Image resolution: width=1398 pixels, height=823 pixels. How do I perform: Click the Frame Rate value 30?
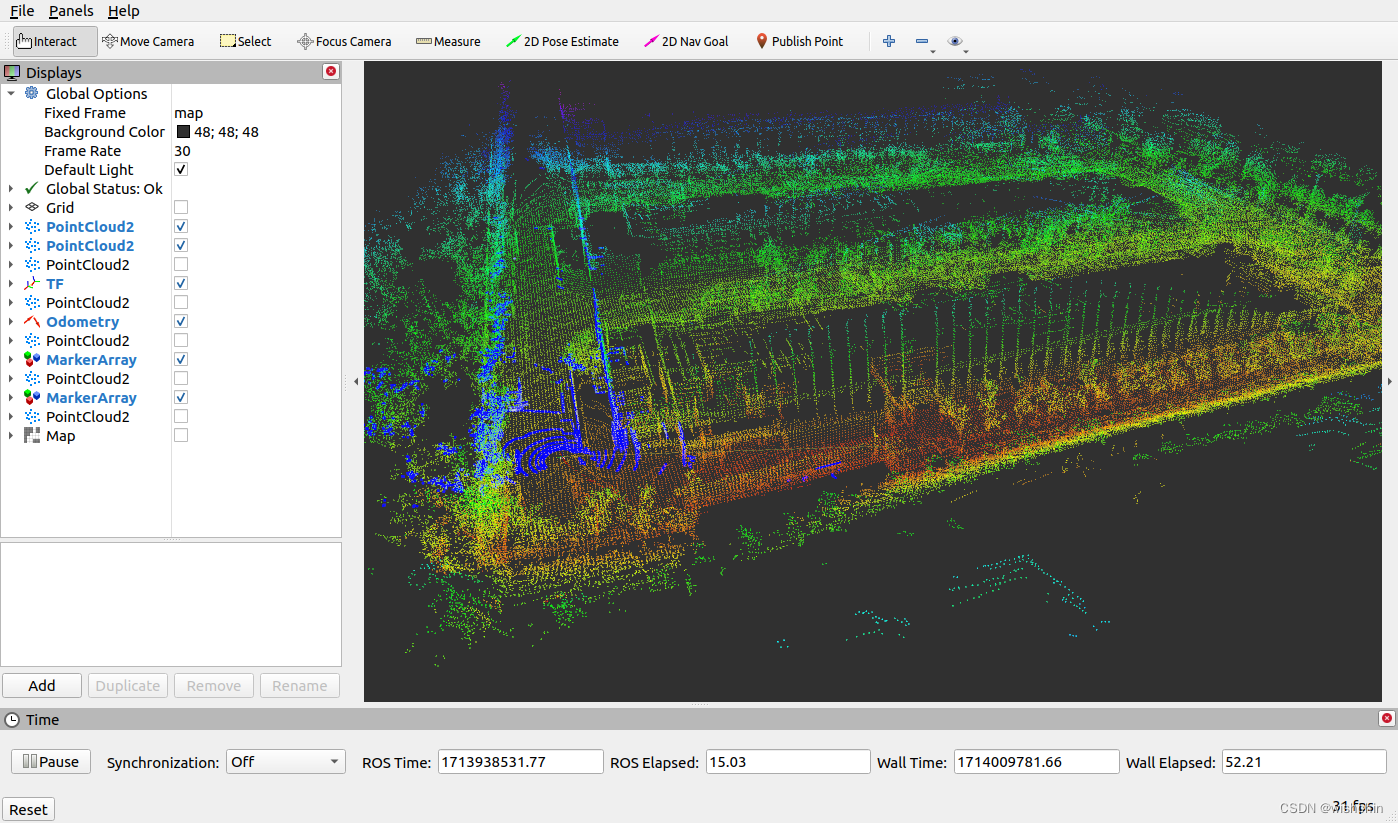(182, 150)
